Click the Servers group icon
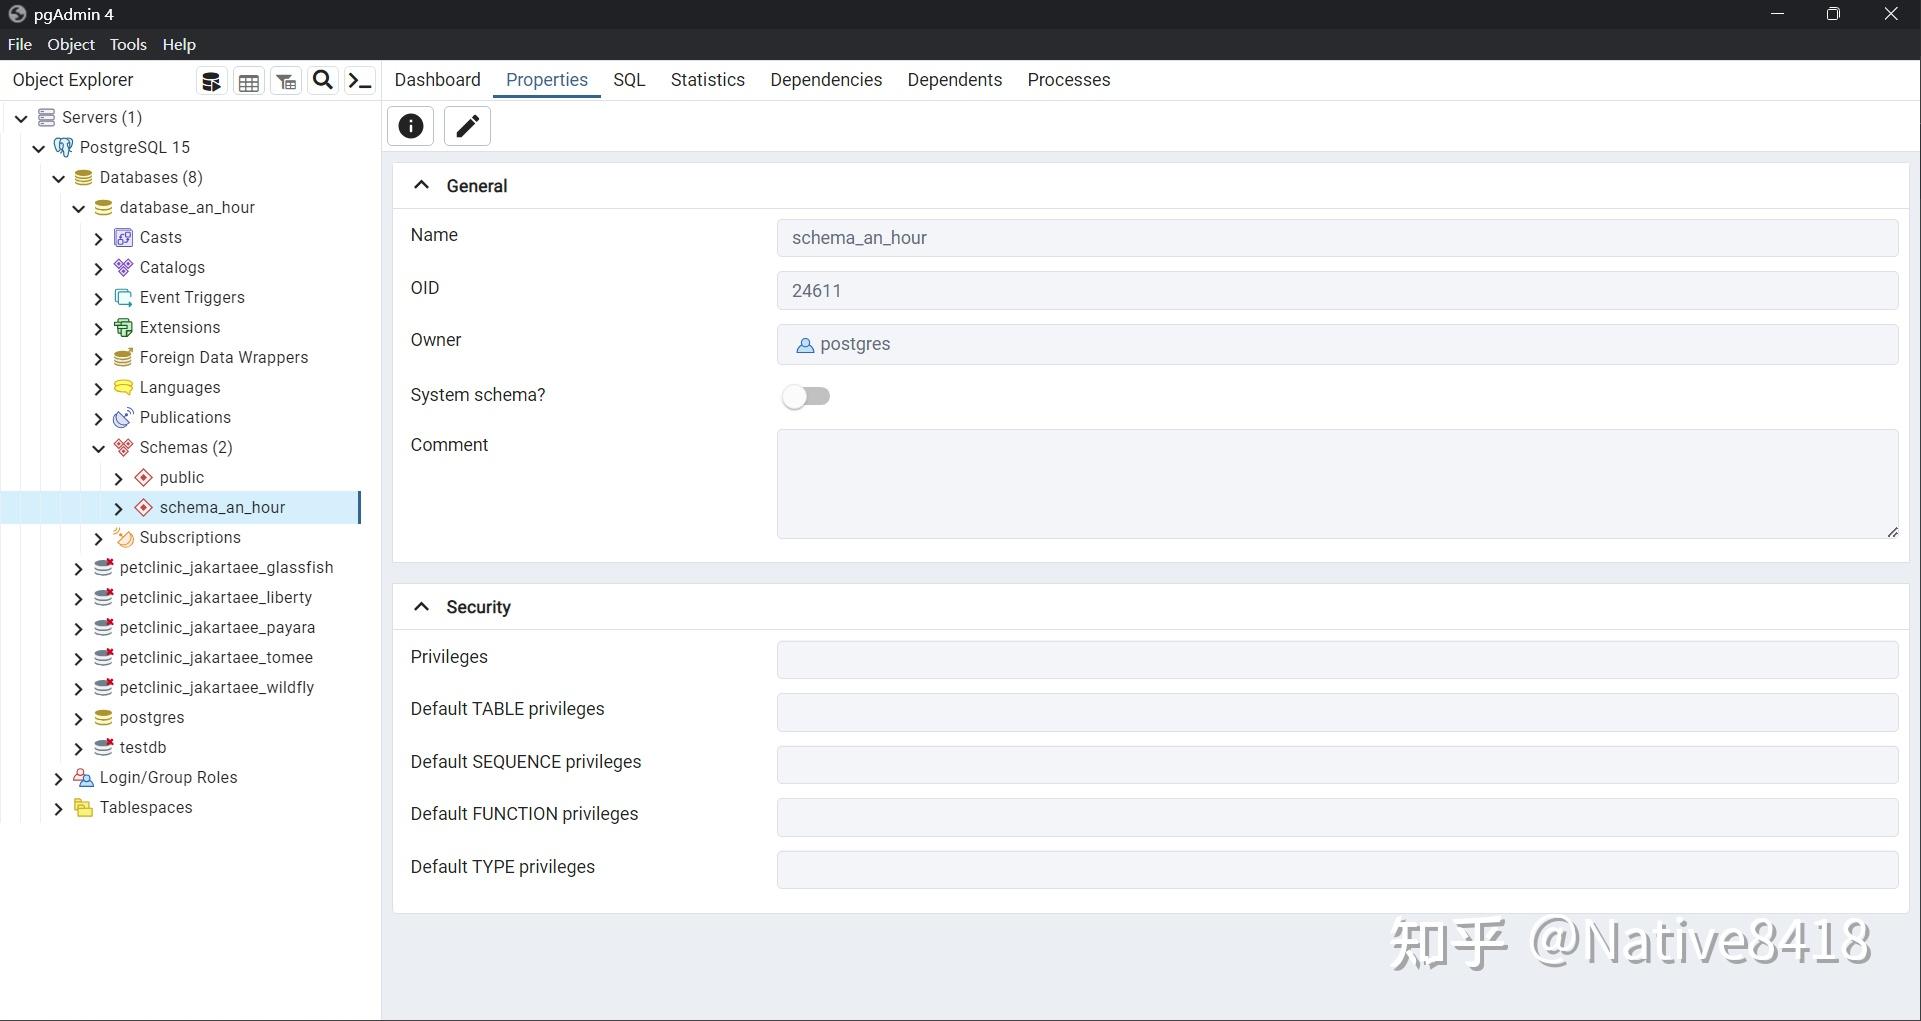Image resolution: width=1921 pixels, height=1021 pixels. [46, 117]
